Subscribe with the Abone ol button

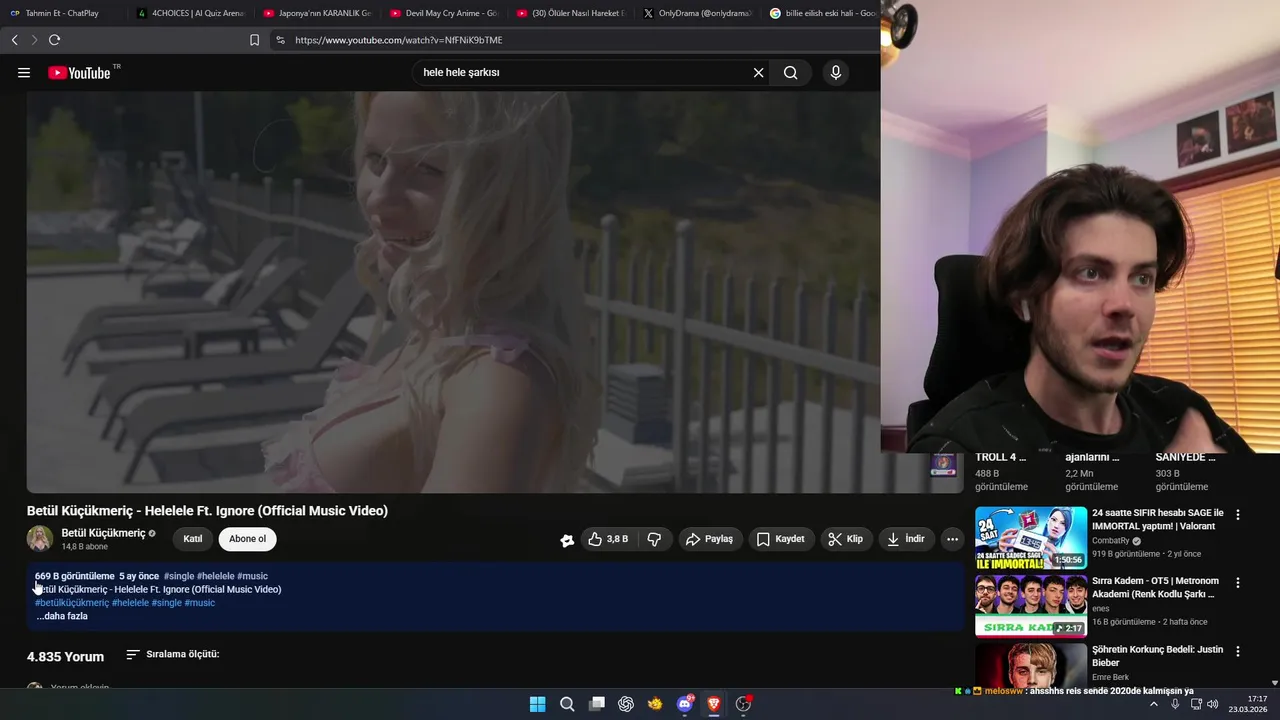(x=248, y=539)
